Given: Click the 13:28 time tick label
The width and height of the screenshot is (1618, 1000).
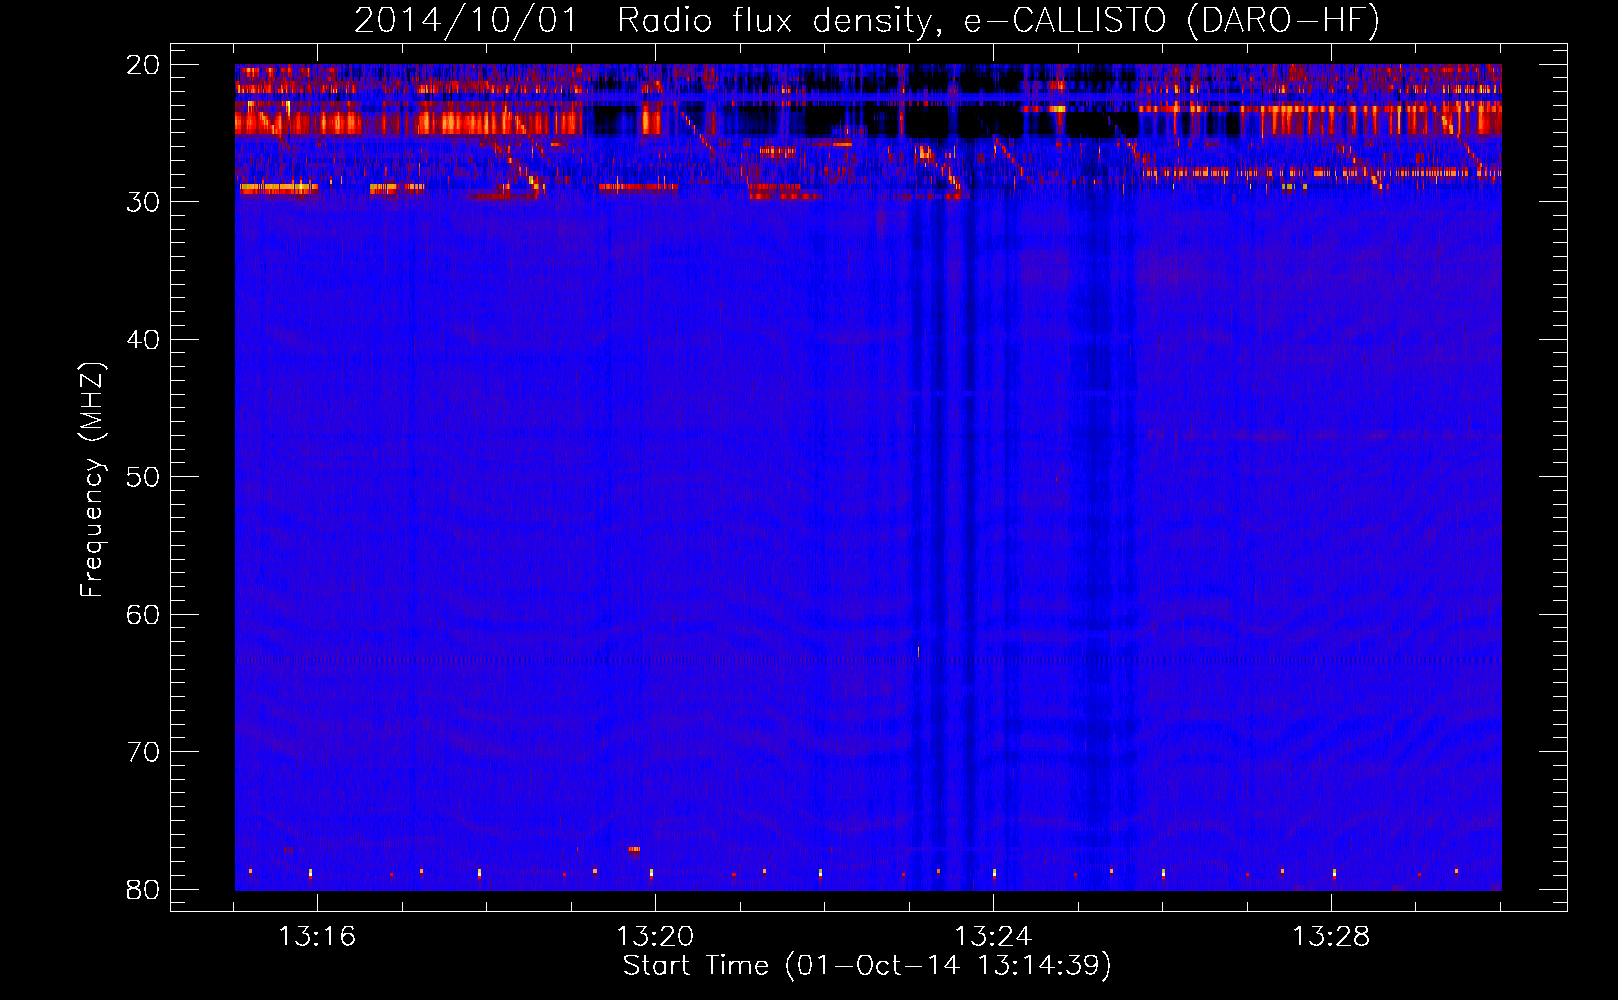Looking at the screenshot, I should point(1331,937).
